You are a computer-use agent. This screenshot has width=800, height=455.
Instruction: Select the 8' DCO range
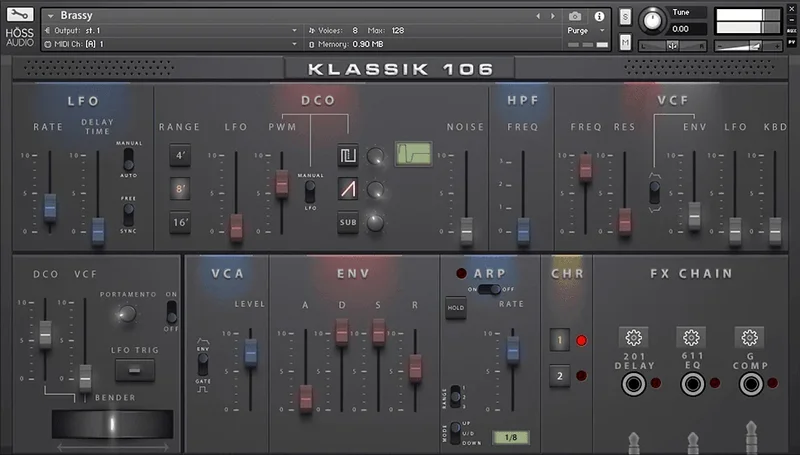180,189
